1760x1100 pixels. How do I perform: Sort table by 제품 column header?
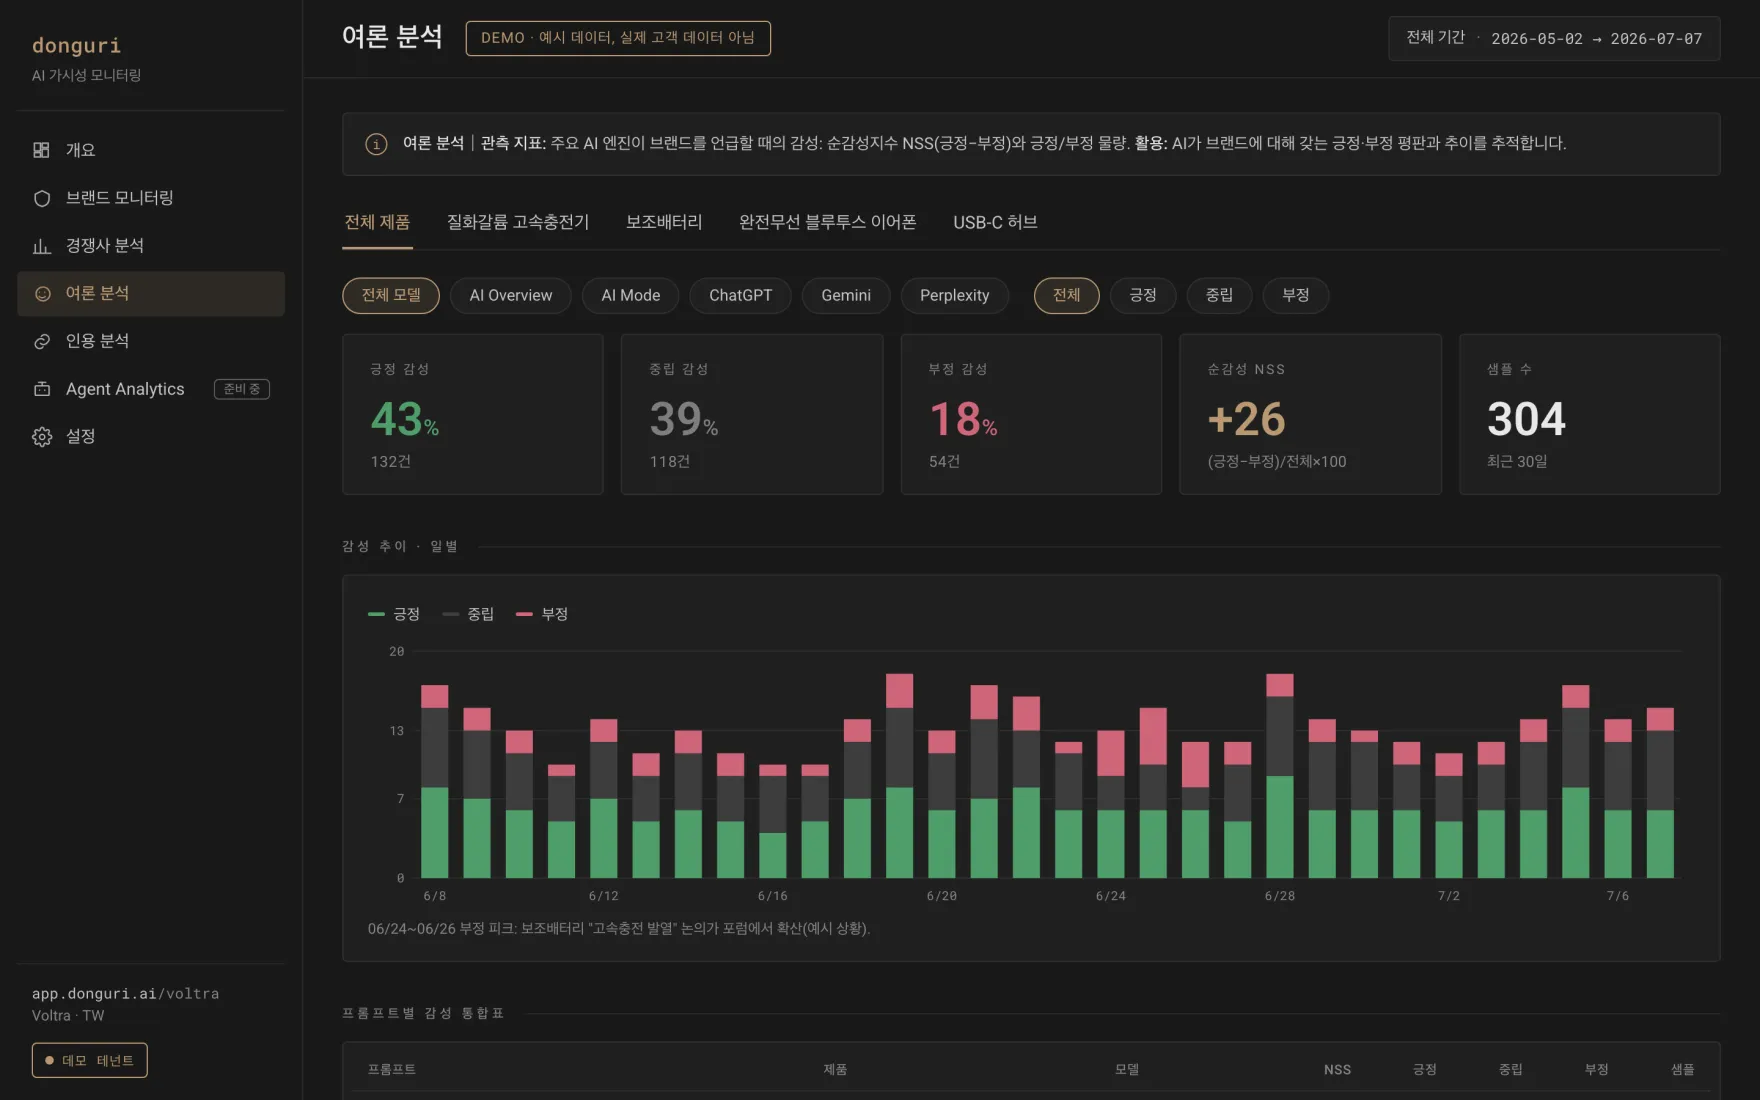tap(835, 1070)
